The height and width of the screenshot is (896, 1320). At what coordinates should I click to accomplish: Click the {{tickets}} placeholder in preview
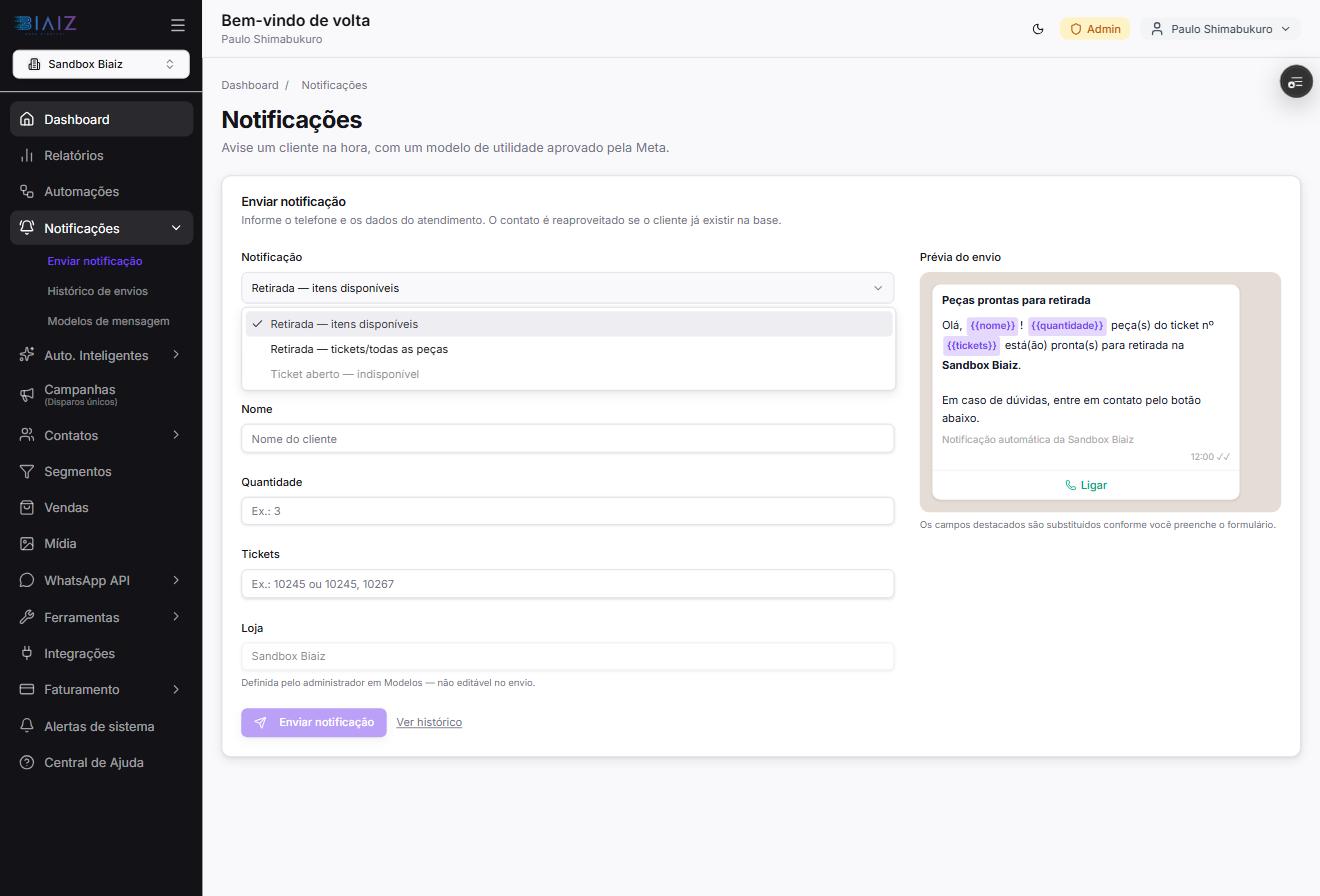(971, 345)
